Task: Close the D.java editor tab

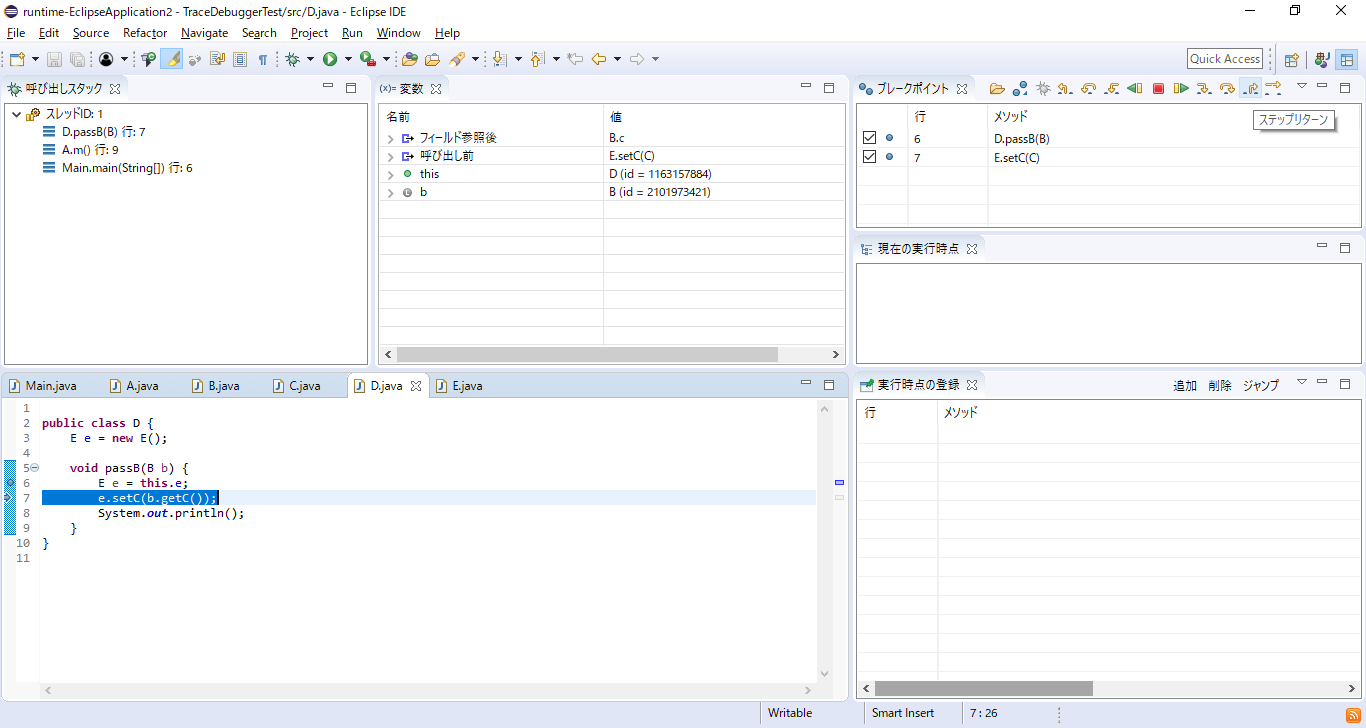Action: tap(416, 386)
